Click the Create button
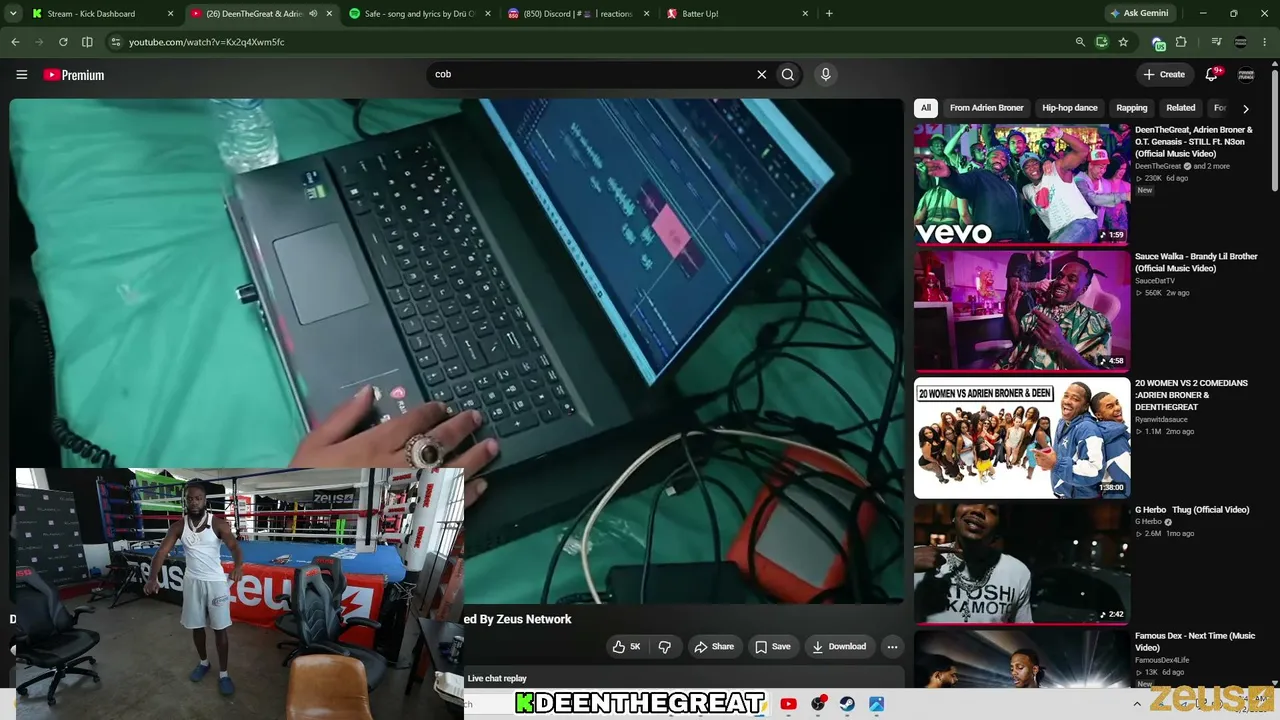The width and height of the screenshot is (1280, 720). (1164, 74)
